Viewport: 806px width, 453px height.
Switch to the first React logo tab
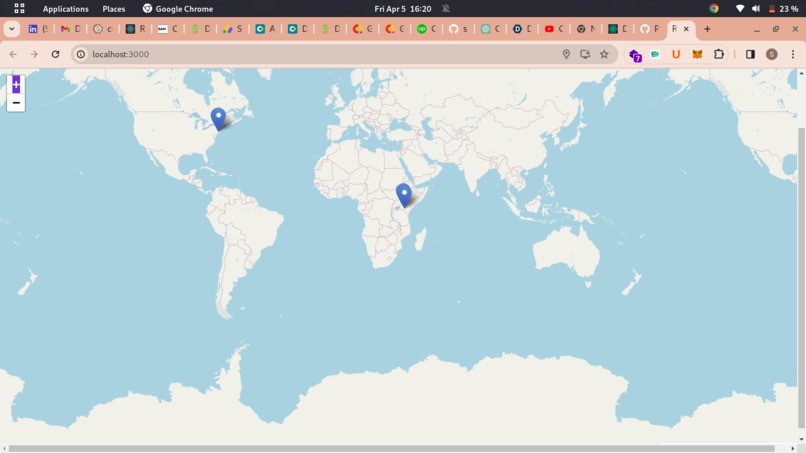135,29
